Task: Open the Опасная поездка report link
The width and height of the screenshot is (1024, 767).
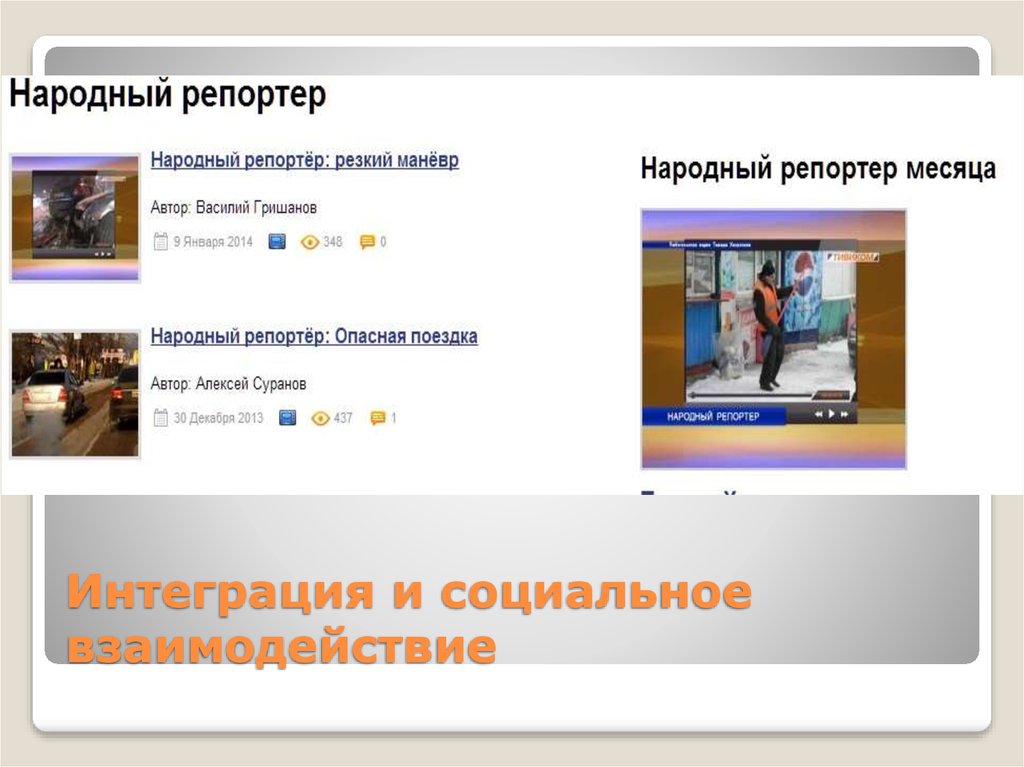Action: click(x=314, y=337)
